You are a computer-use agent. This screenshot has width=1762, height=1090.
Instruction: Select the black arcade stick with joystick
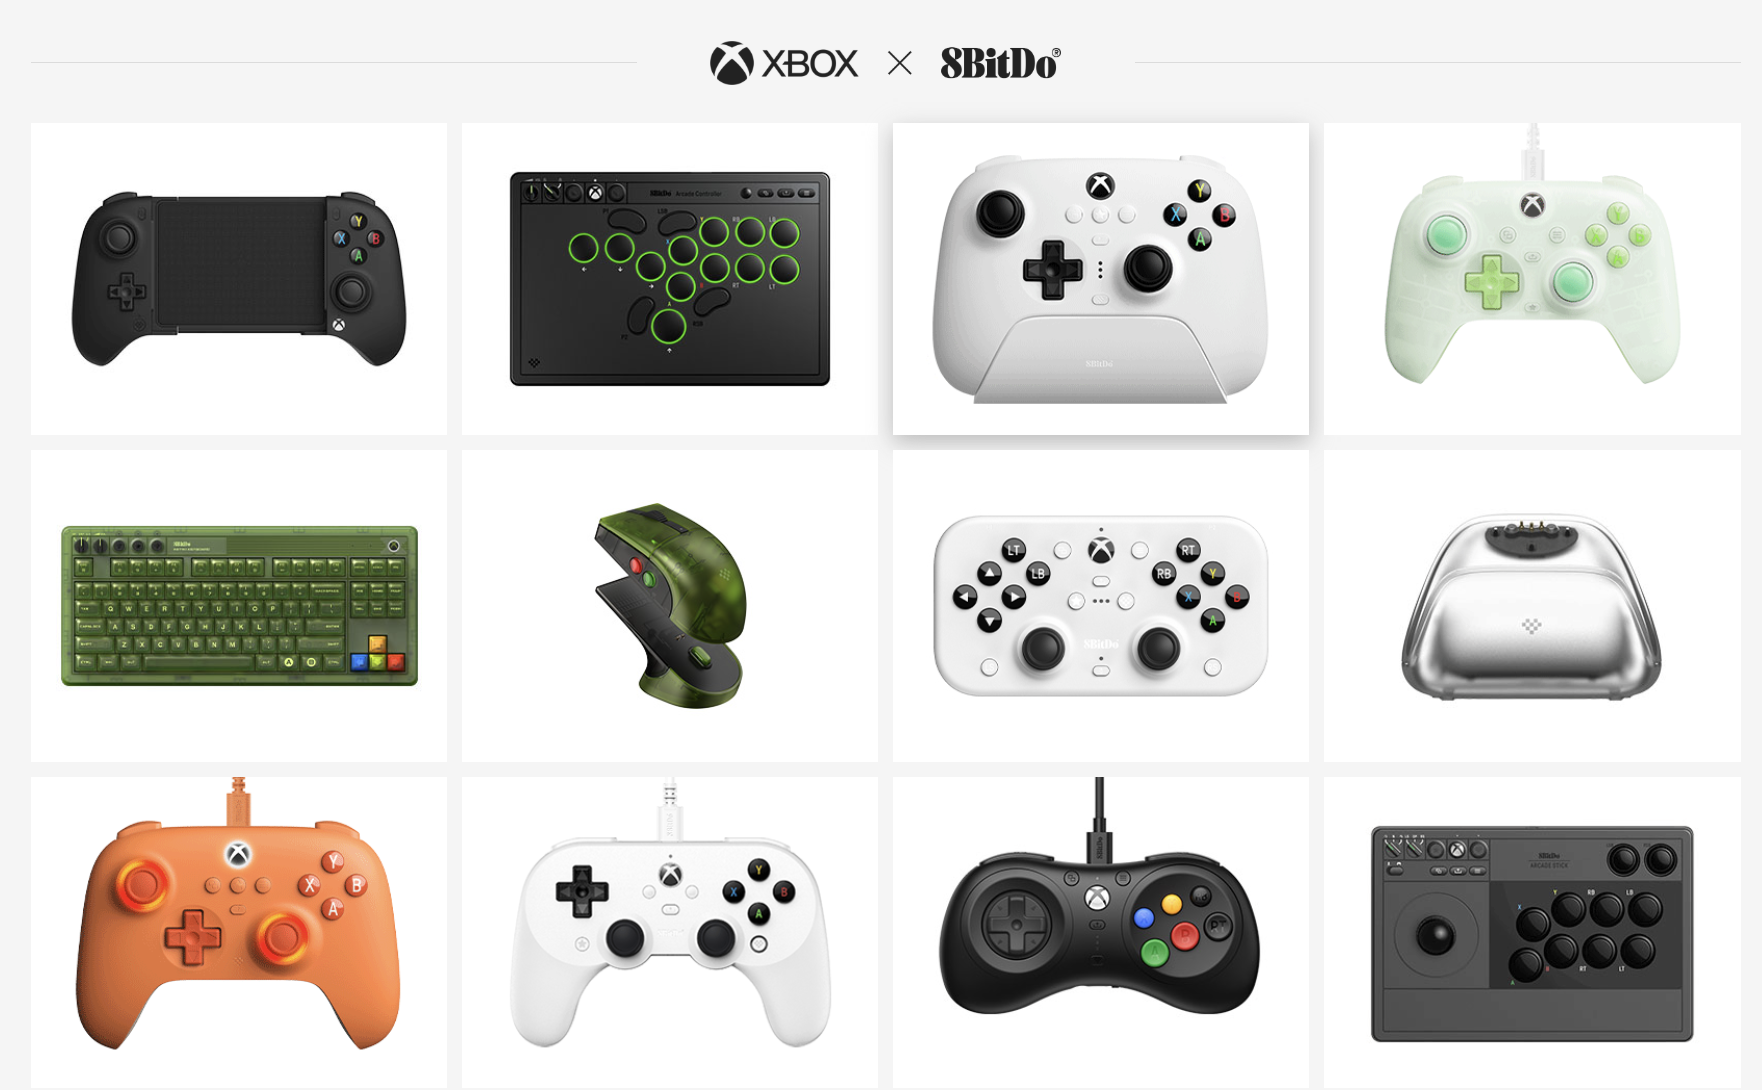pyautogui.click(x=1532, y=932)
